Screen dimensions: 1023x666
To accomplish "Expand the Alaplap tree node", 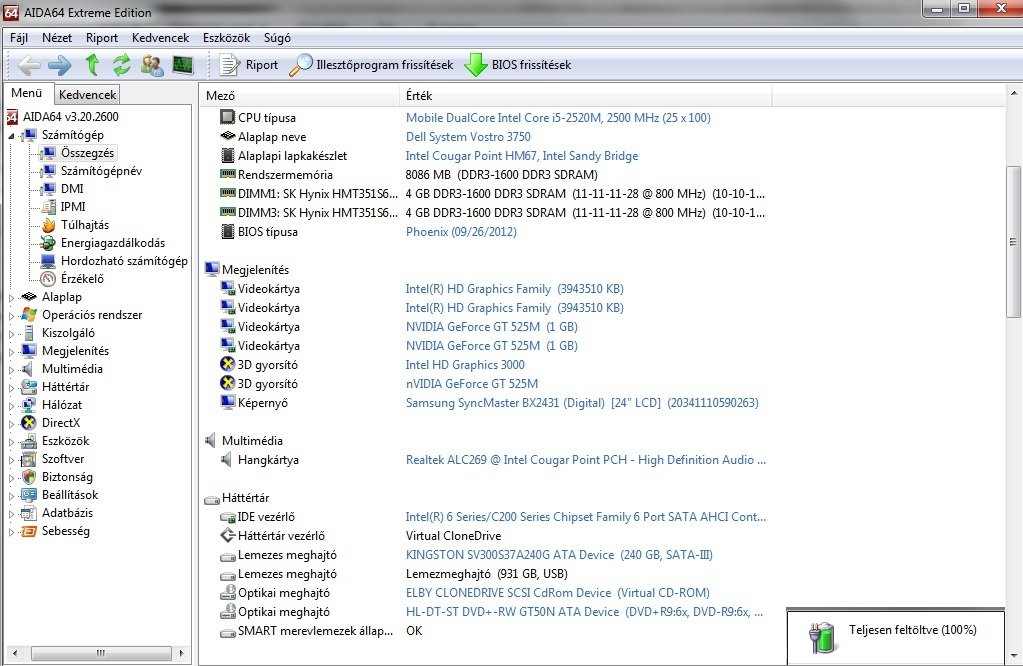I will 11,297.
